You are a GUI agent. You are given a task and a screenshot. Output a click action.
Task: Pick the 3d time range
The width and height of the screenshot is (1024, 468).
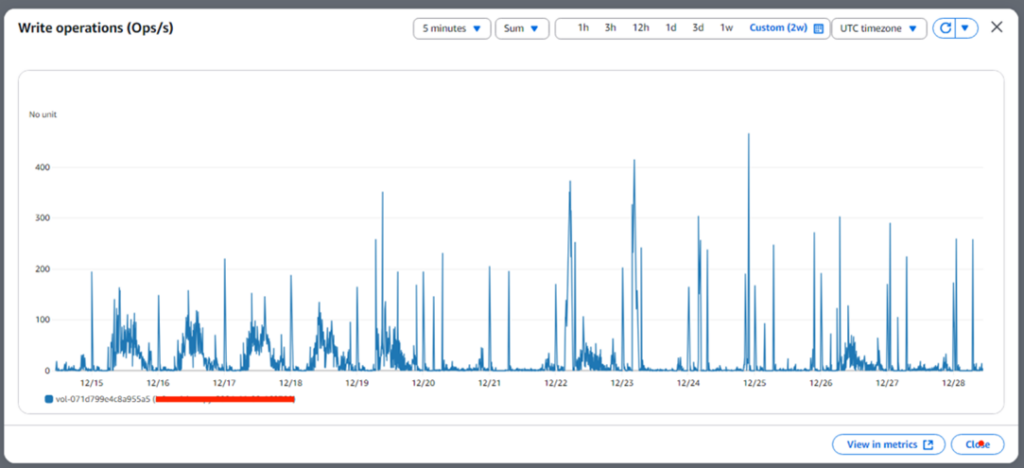[x=698, y=28]
